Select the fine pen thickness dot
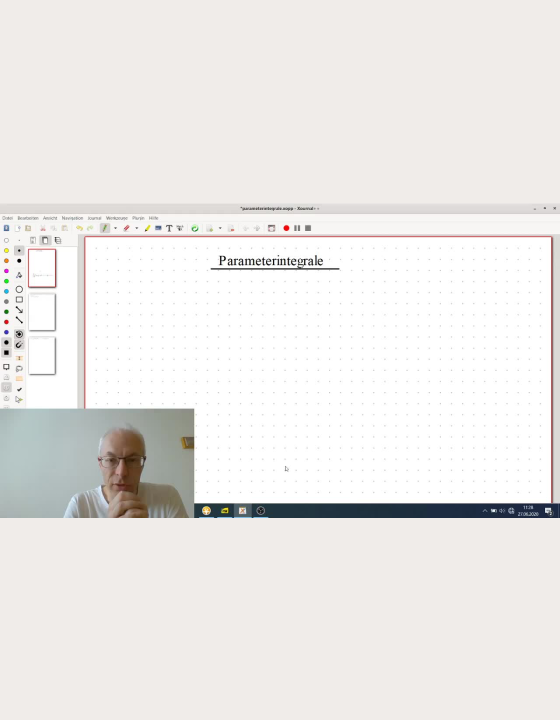This screenshot has height=720, width=560. 19,240
